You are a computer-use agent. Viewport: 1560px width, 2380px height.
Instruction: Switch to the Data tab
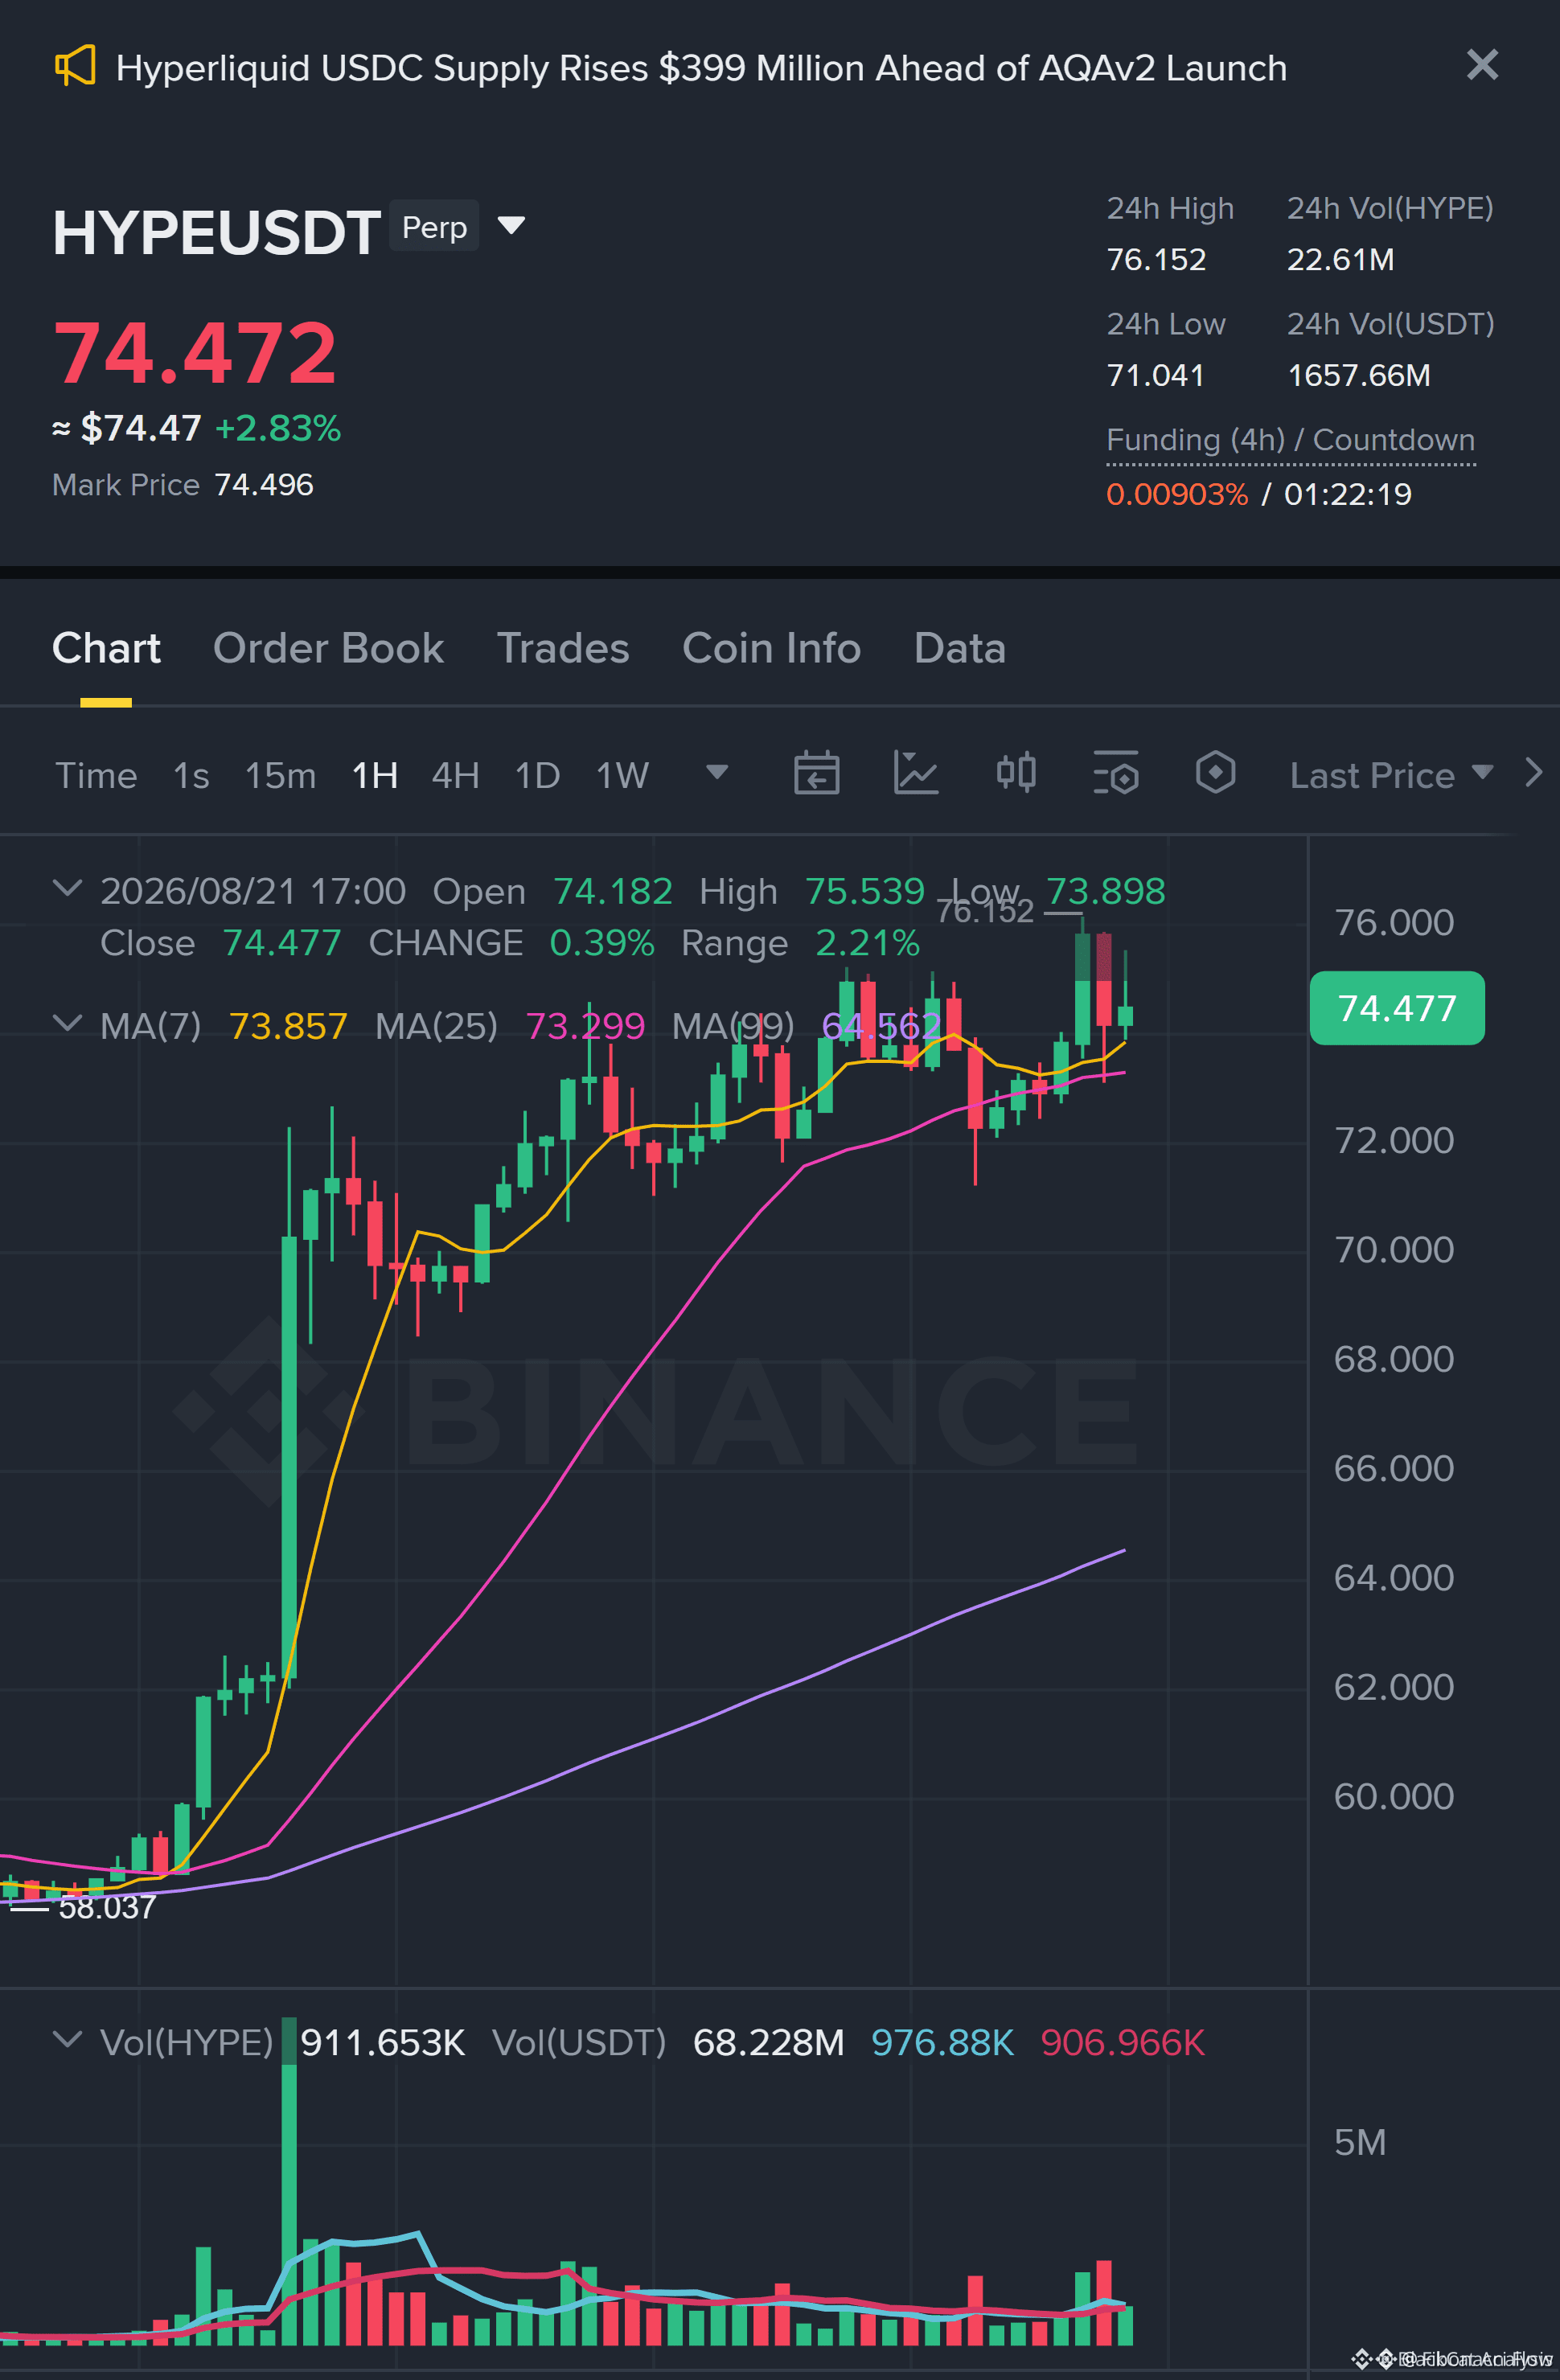tap(959, 648)
